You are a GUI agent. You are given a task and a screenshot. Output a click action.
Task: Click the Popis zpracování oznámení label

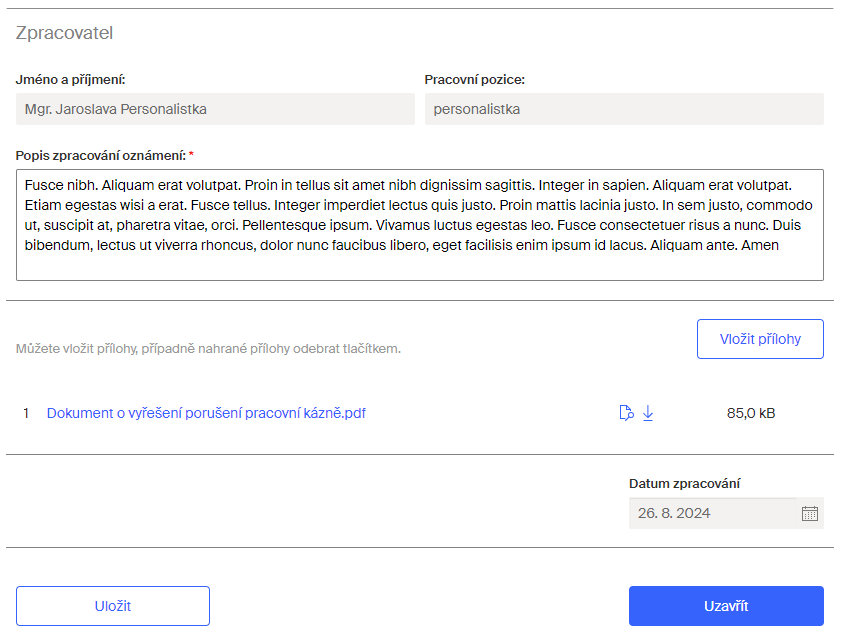click(x=100, y=155)
